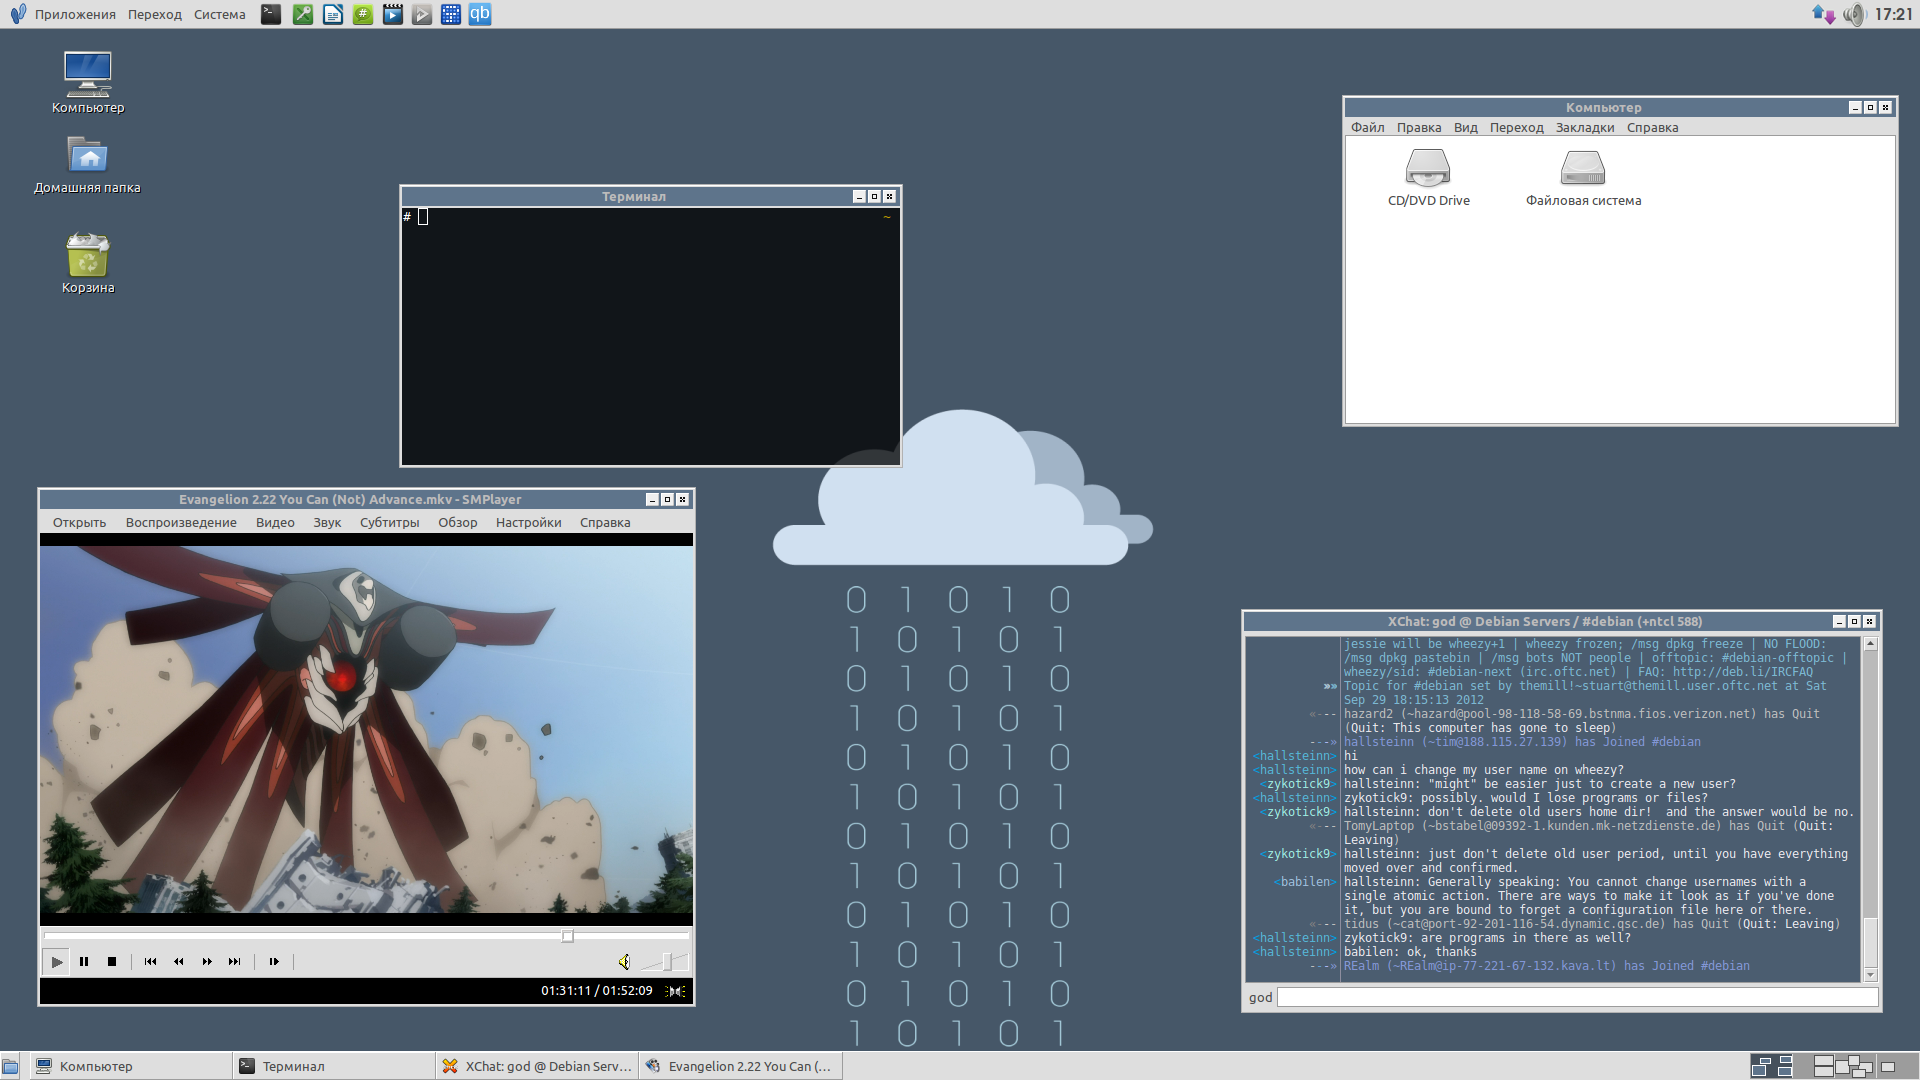Rewind video in SMPlayer
The height and width of the screenshot is (1080, 1920).
(x=178, y=962)
